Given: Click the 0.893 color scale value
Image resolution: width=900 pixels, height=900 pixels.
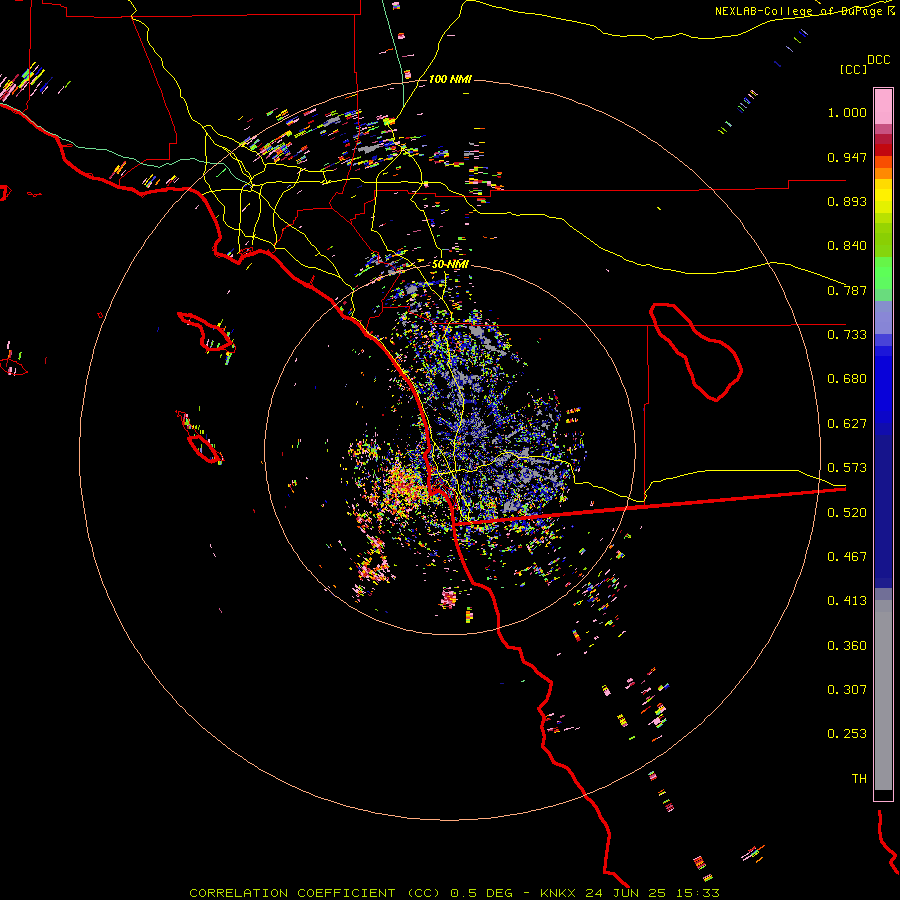Looking at the screenshot, I should 847,201.
